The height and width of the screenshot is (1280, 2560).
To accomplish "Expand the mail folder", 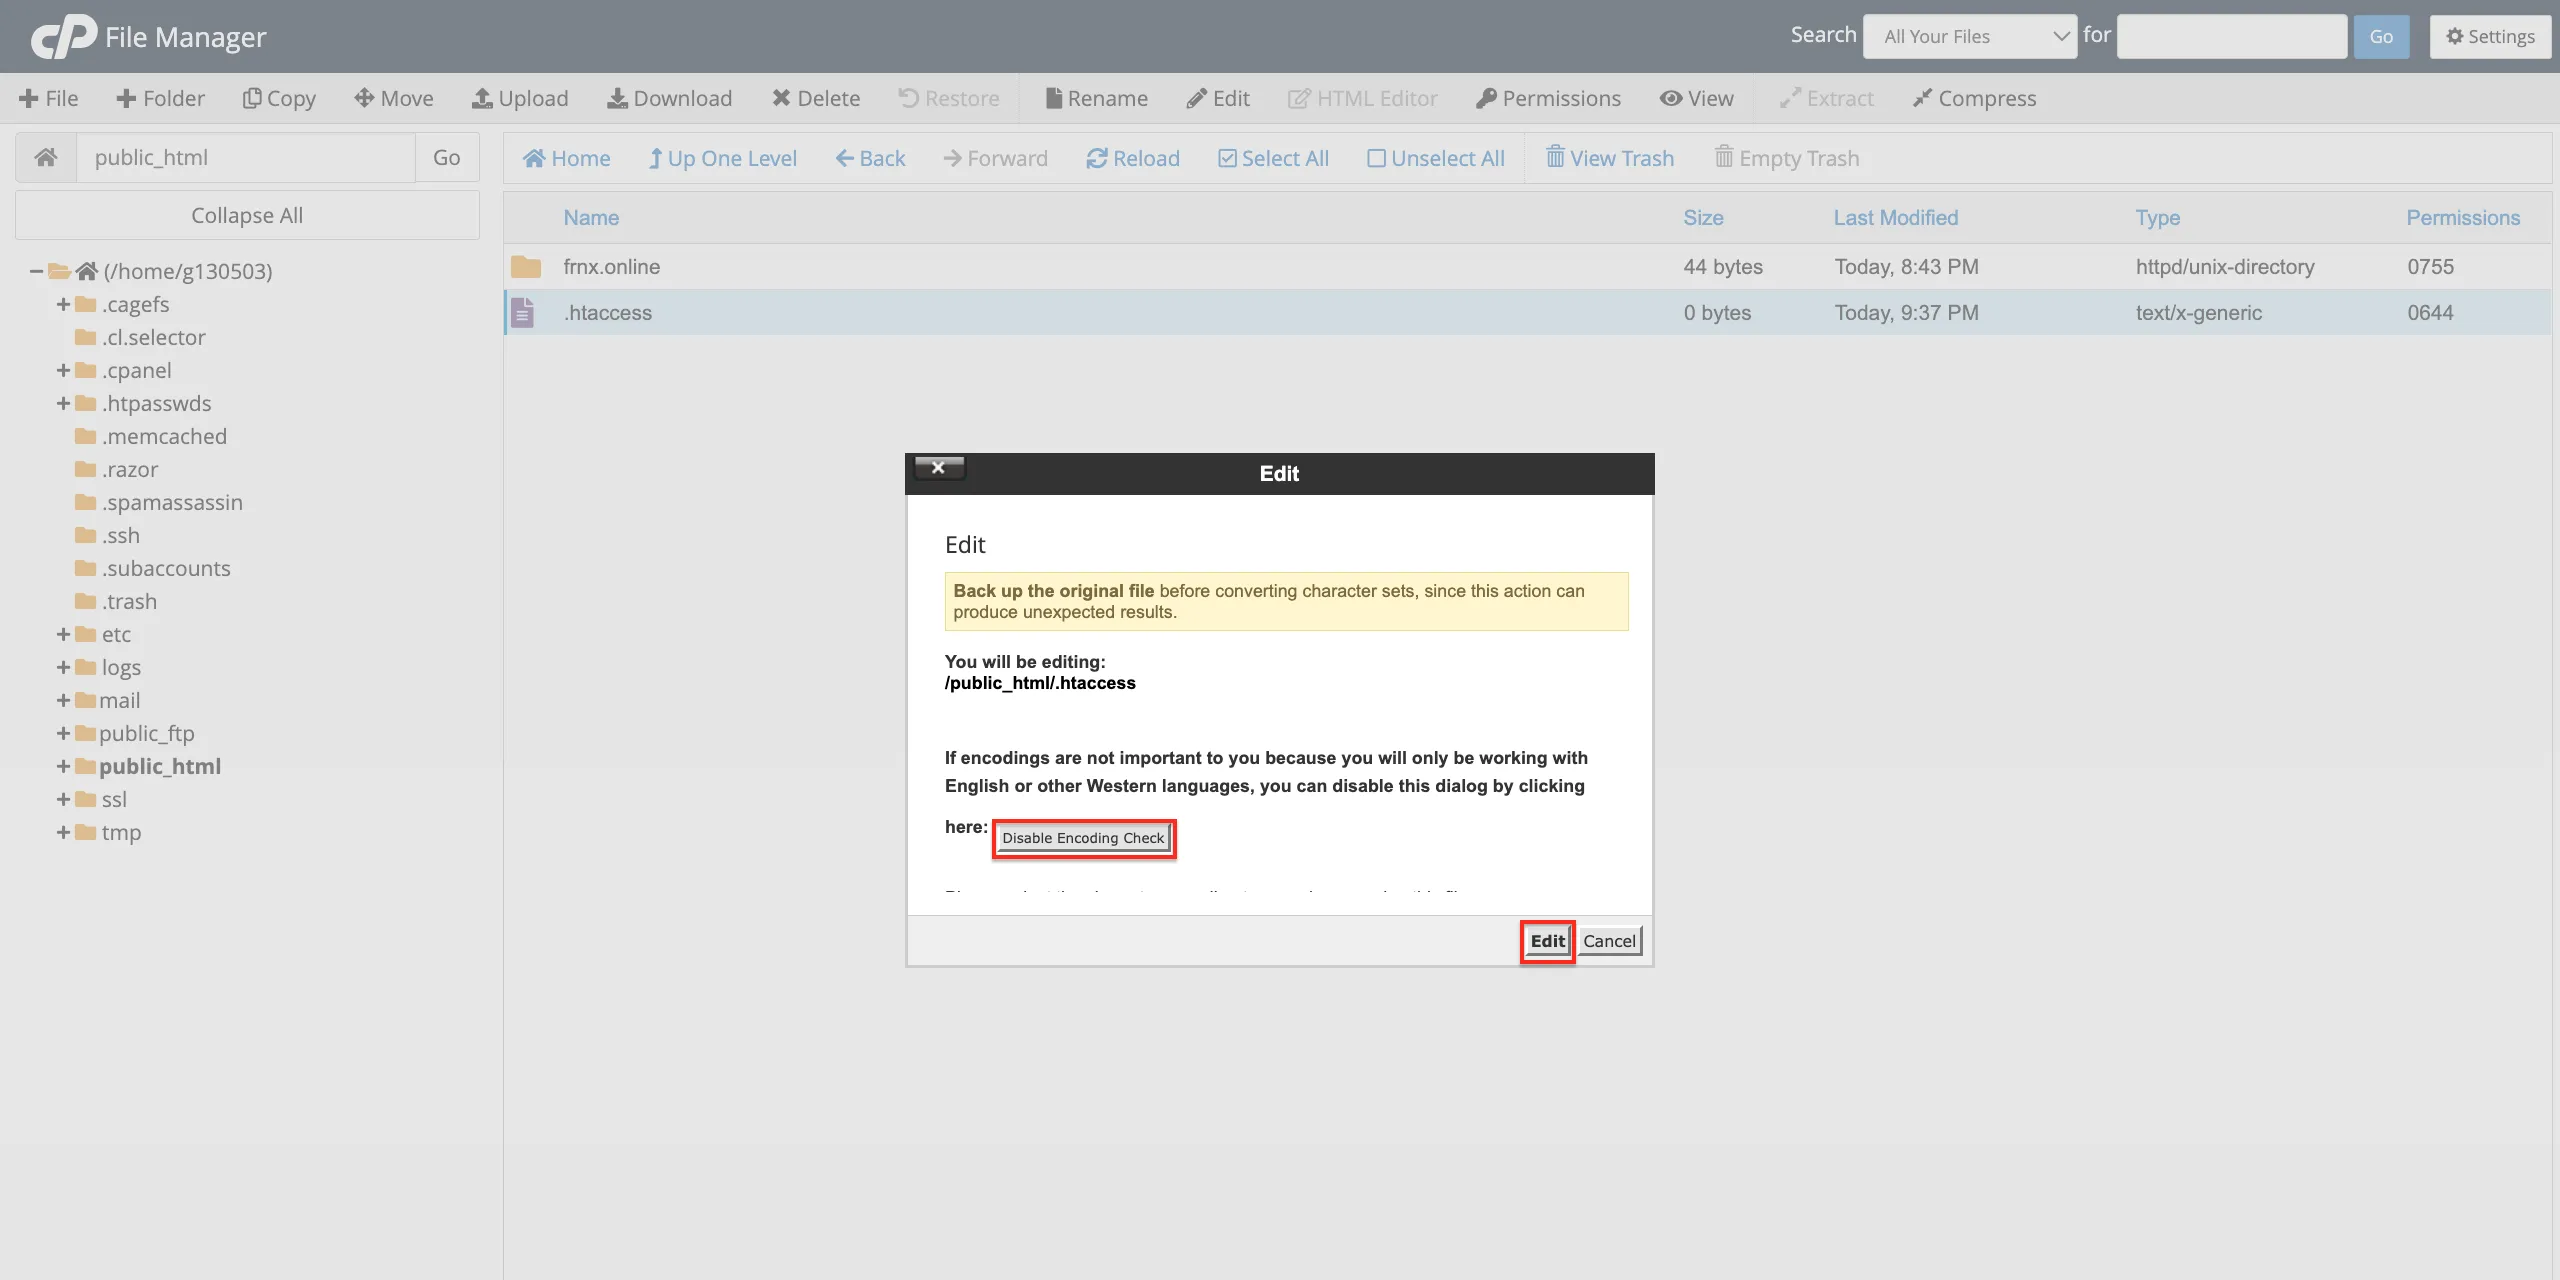I will point(63,700).
